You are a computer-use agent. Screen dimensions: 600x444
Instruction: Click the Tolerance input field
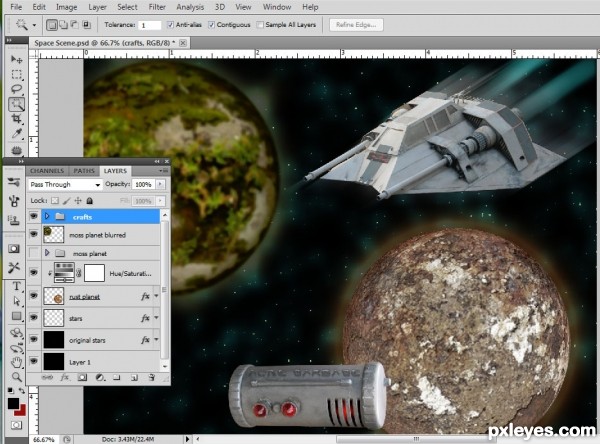coord(149,25)
